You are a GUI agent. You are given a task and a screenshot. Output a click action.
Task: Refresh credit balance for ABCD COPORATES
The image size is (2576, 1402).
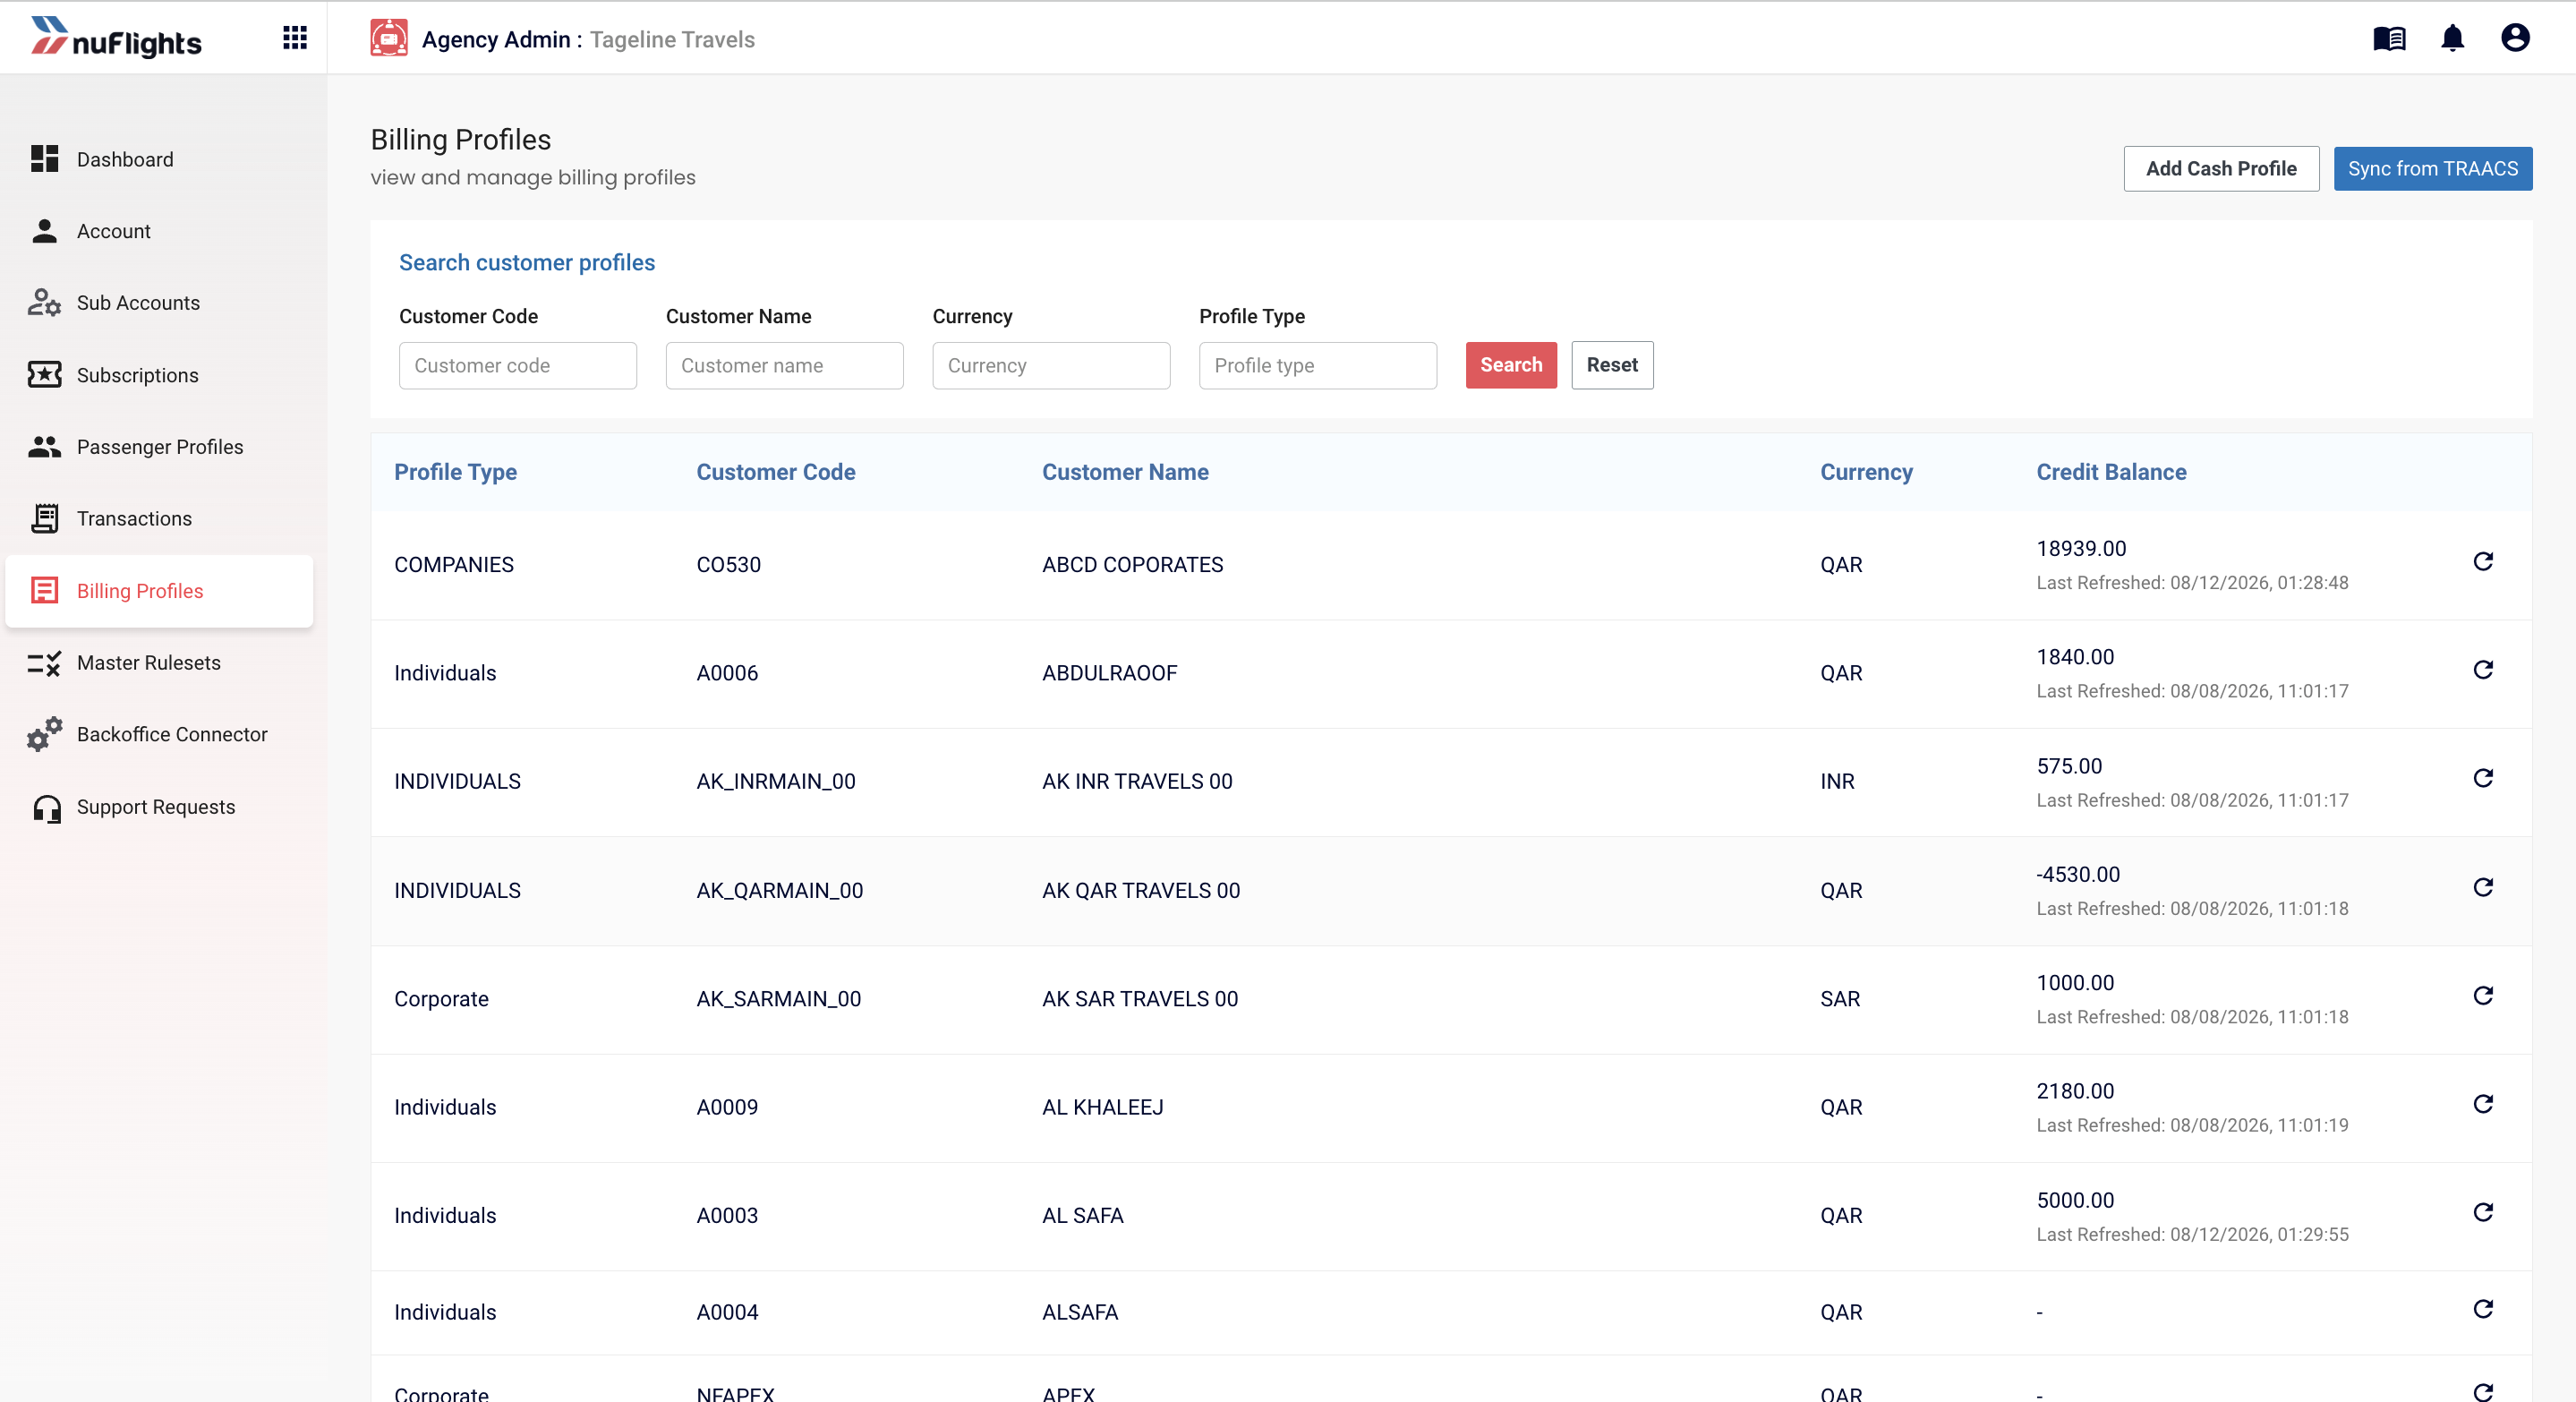pos(2483,561)
